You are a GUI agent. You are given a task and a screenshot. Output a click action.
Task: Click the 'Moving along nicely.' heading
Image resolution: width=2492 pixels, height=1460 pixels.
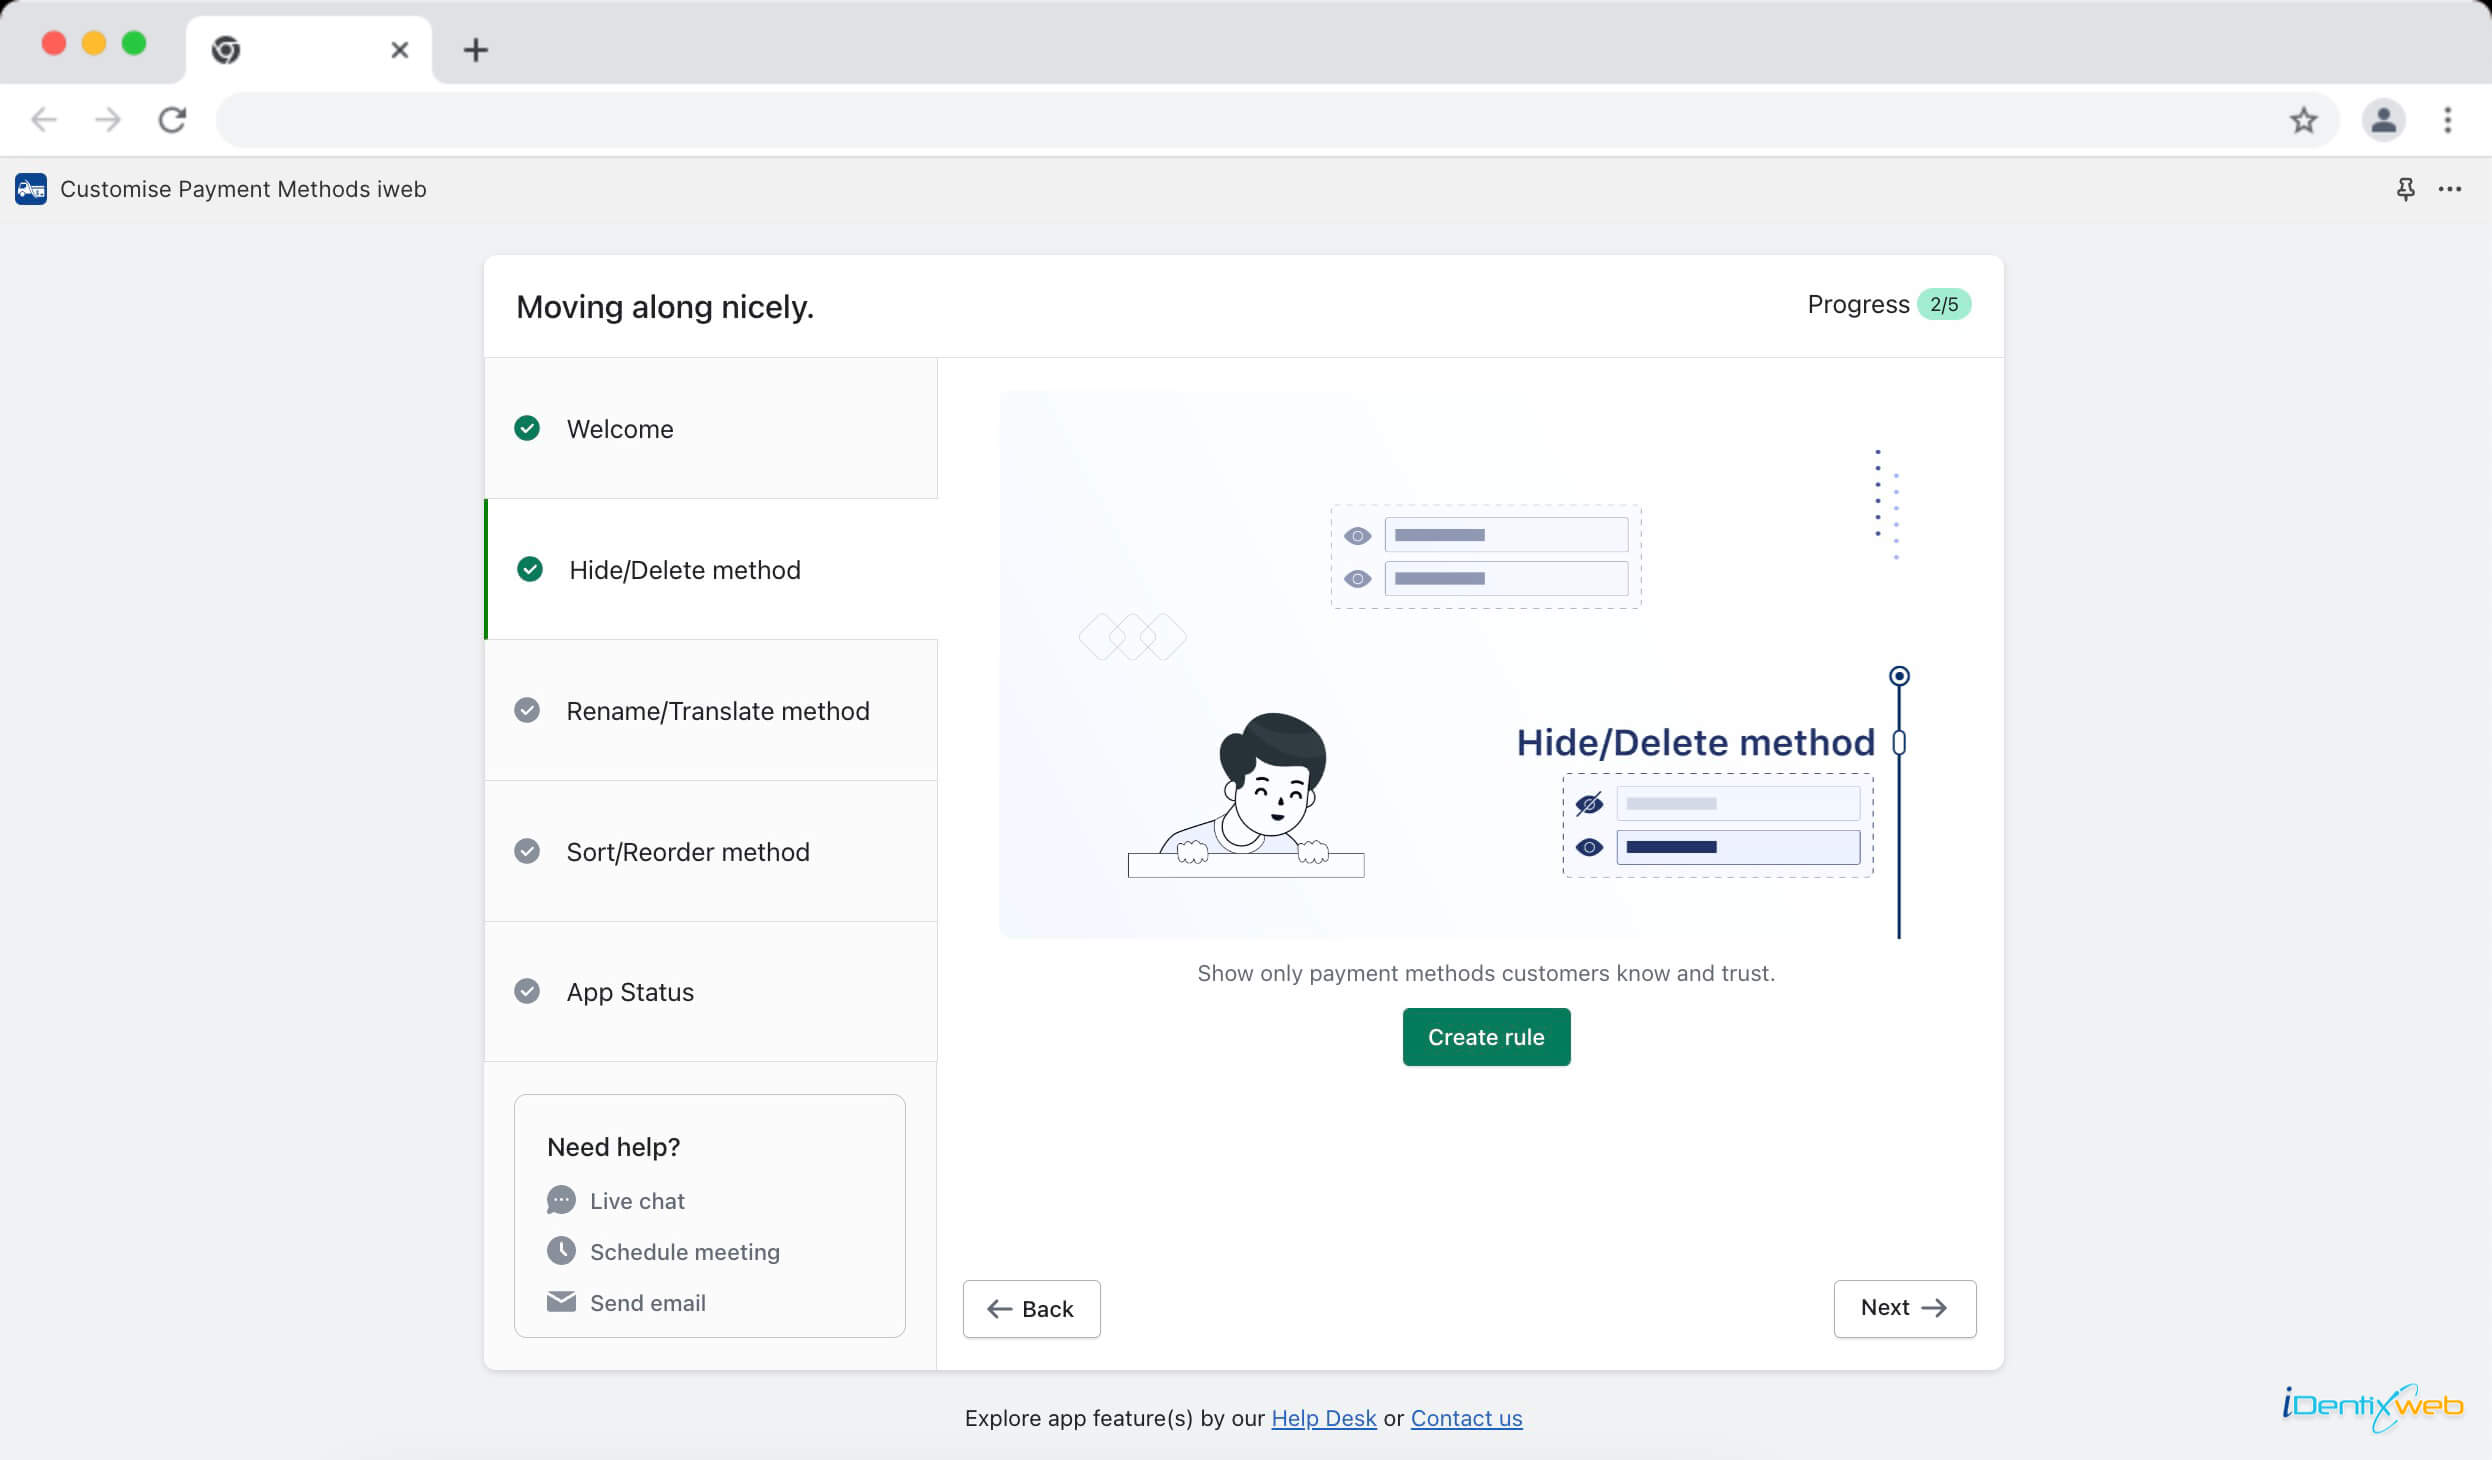[x=665, y=307]
